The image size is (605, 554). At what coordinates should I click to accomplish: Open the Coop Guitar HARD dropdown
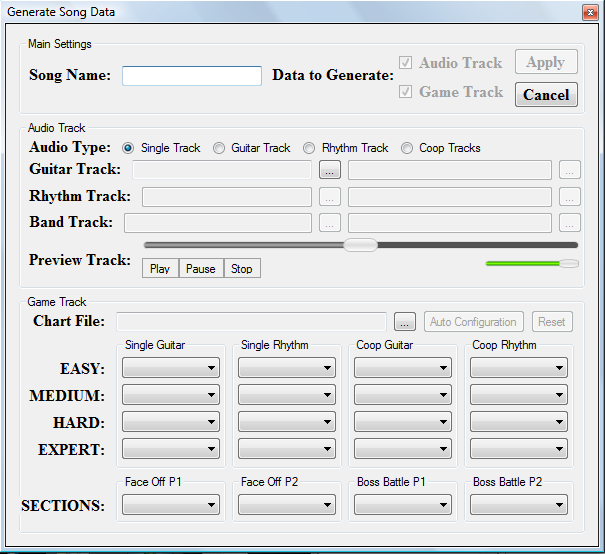(403, 422)
